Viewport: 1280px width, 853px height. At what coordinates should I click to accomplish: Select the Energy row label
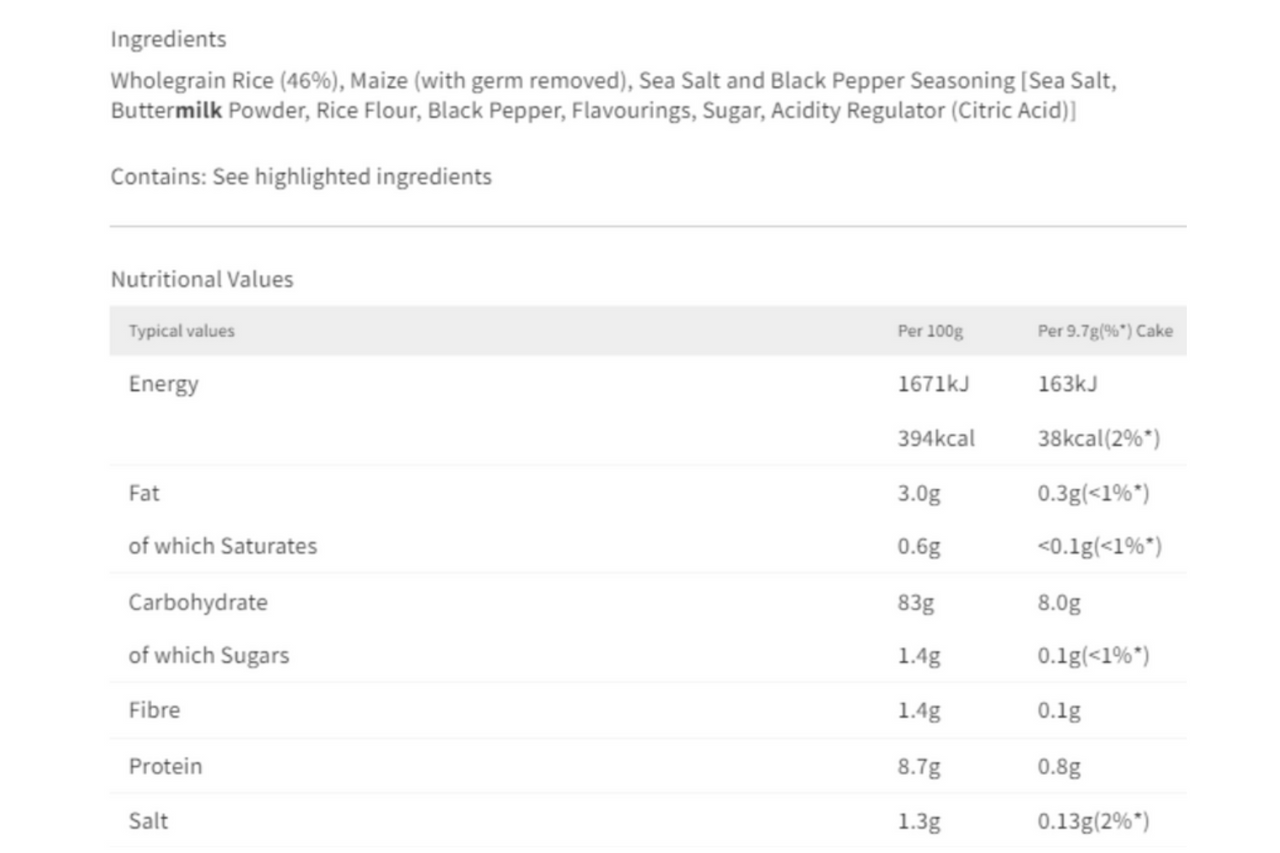point(163,384)
